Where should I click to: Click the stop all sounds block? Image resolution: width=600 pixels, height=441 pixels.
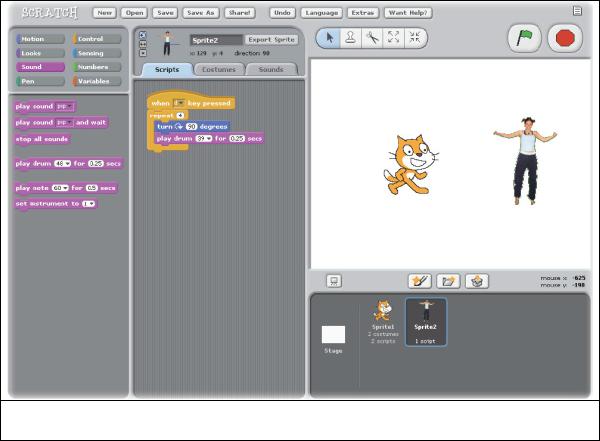click(x=42, y=139)
